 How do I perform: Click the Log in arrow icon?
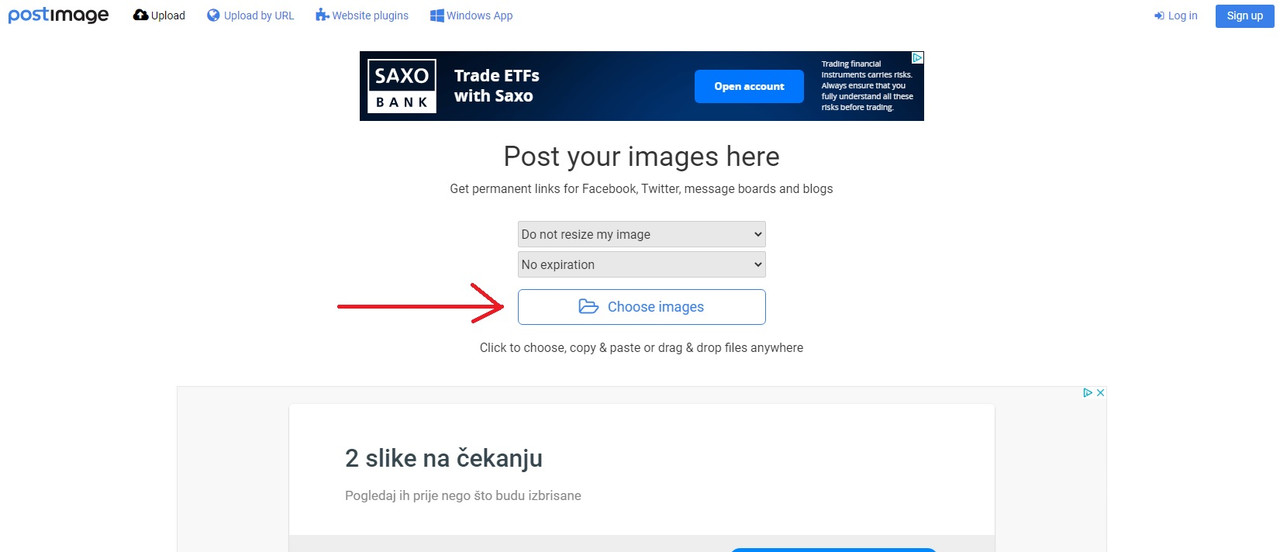[x=1159, y=15]
